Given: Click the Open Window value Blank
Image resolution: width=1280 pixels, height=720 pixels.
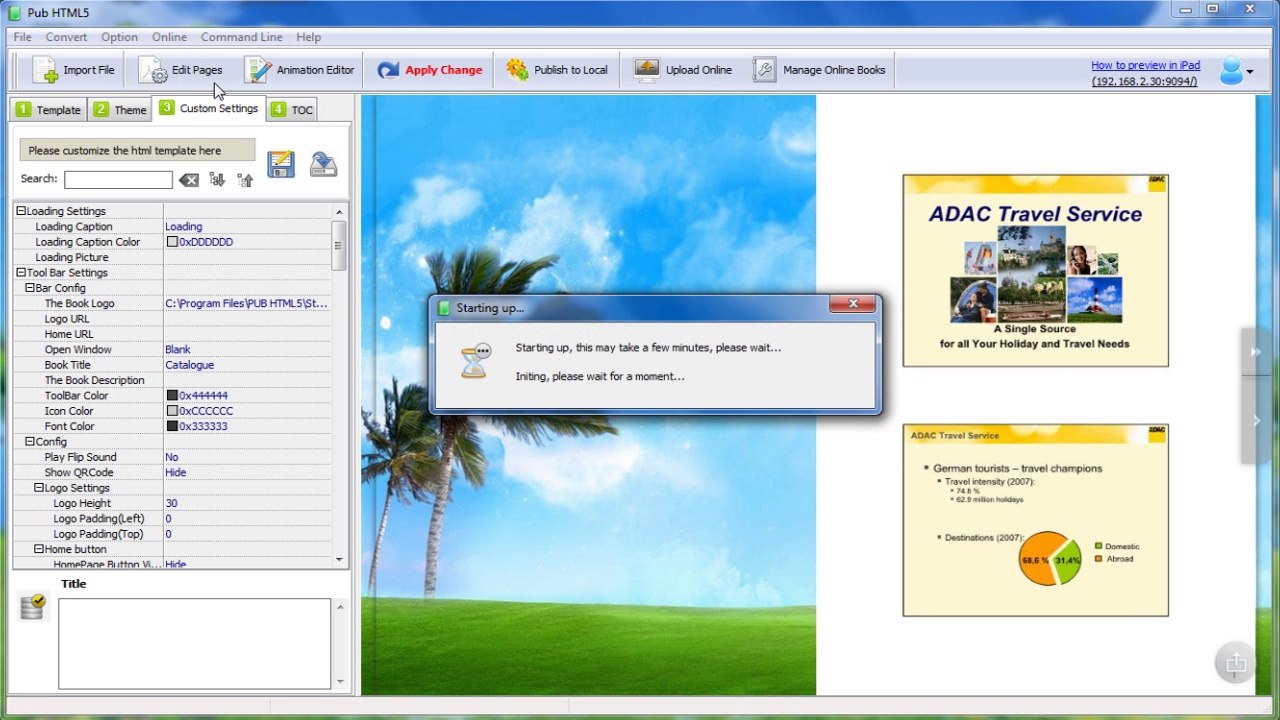Looking at the screenshot, I should point(178,350).
